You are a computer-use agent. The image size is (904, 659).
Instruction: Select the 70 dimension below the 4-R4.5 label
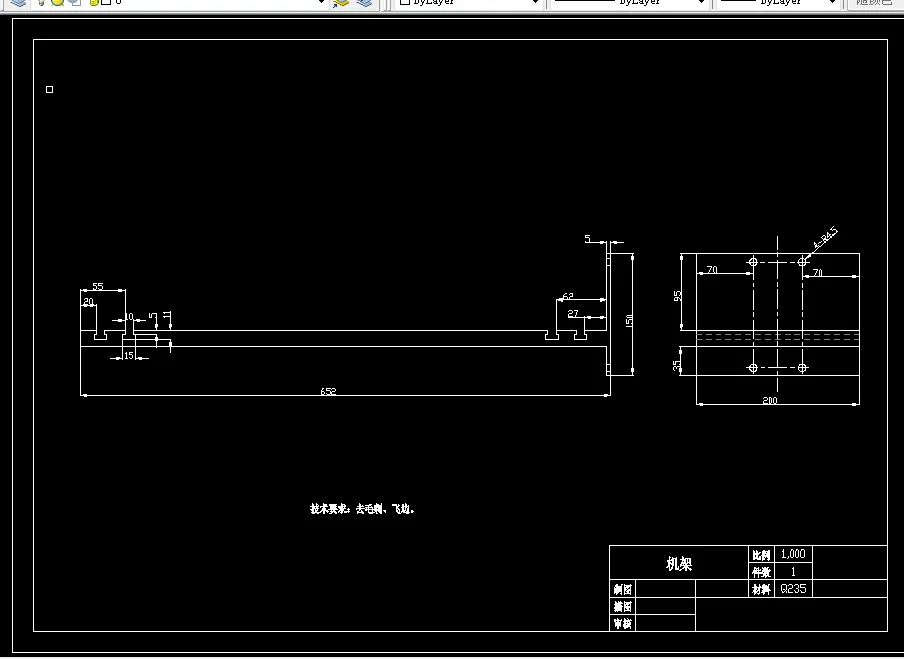click(x=818, y=272)
